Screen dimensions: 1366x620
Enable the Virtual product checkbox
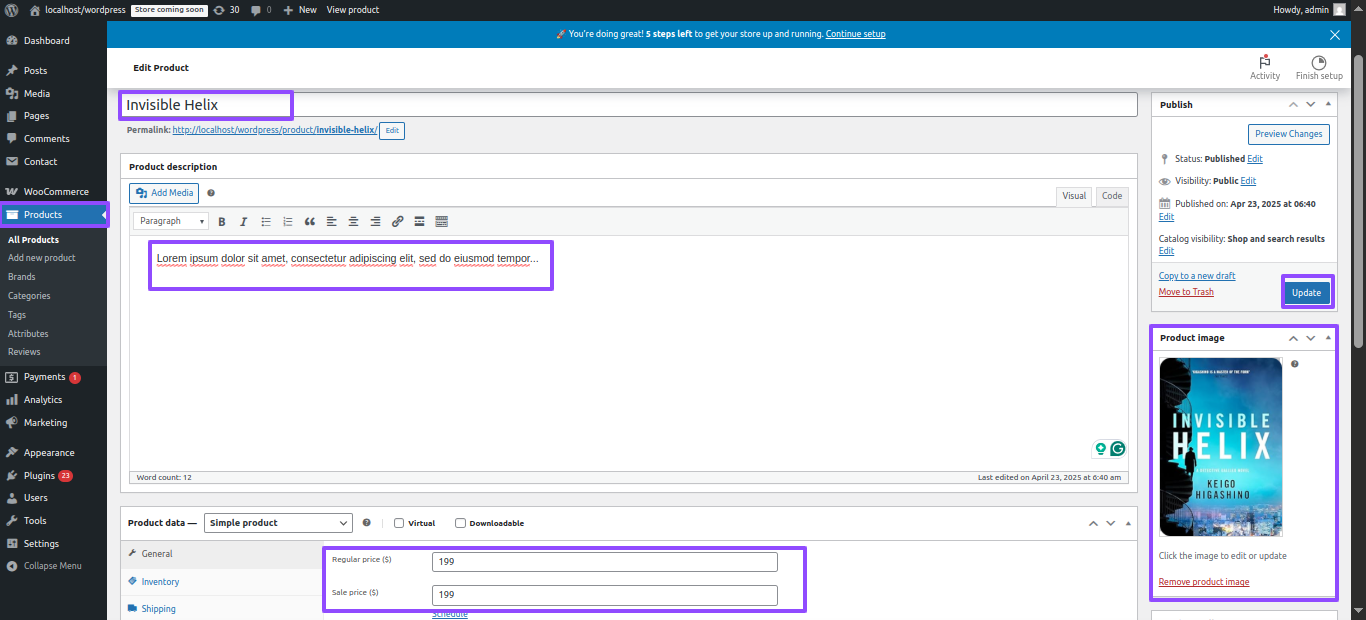(x=399, y=523)
